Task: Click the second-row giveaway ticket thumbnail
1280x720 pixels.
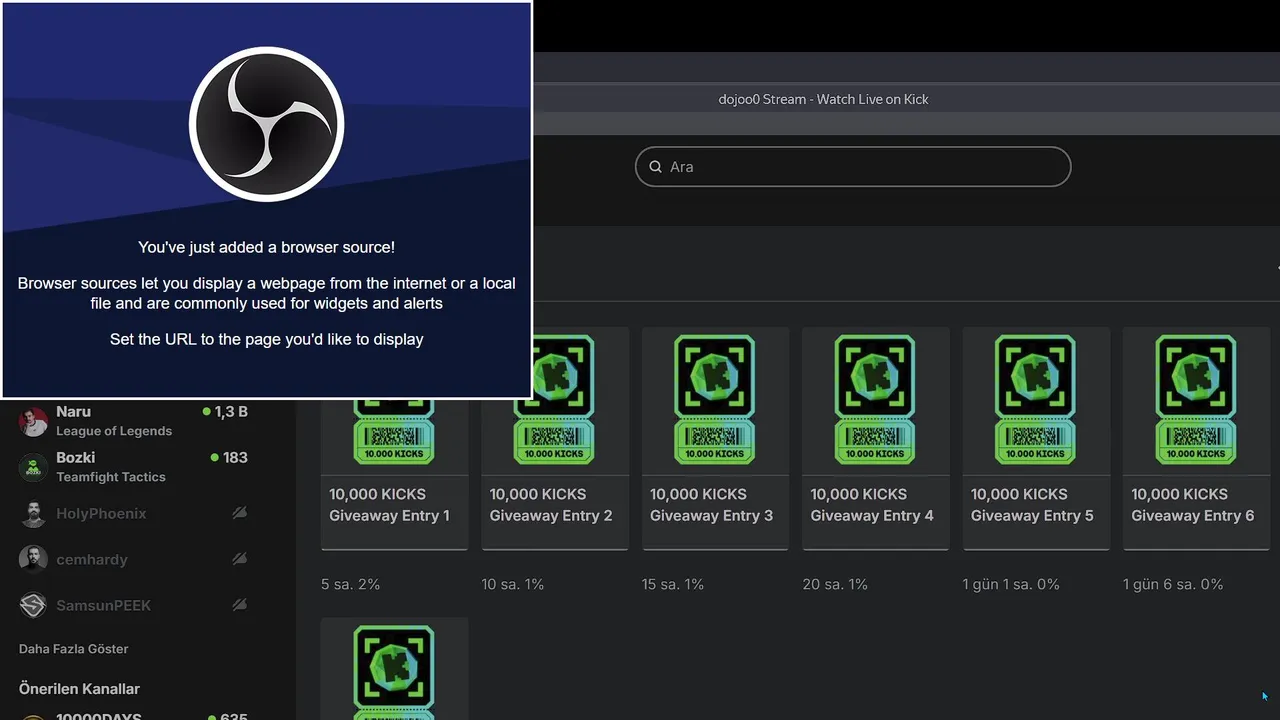Action: coord(394,672)
